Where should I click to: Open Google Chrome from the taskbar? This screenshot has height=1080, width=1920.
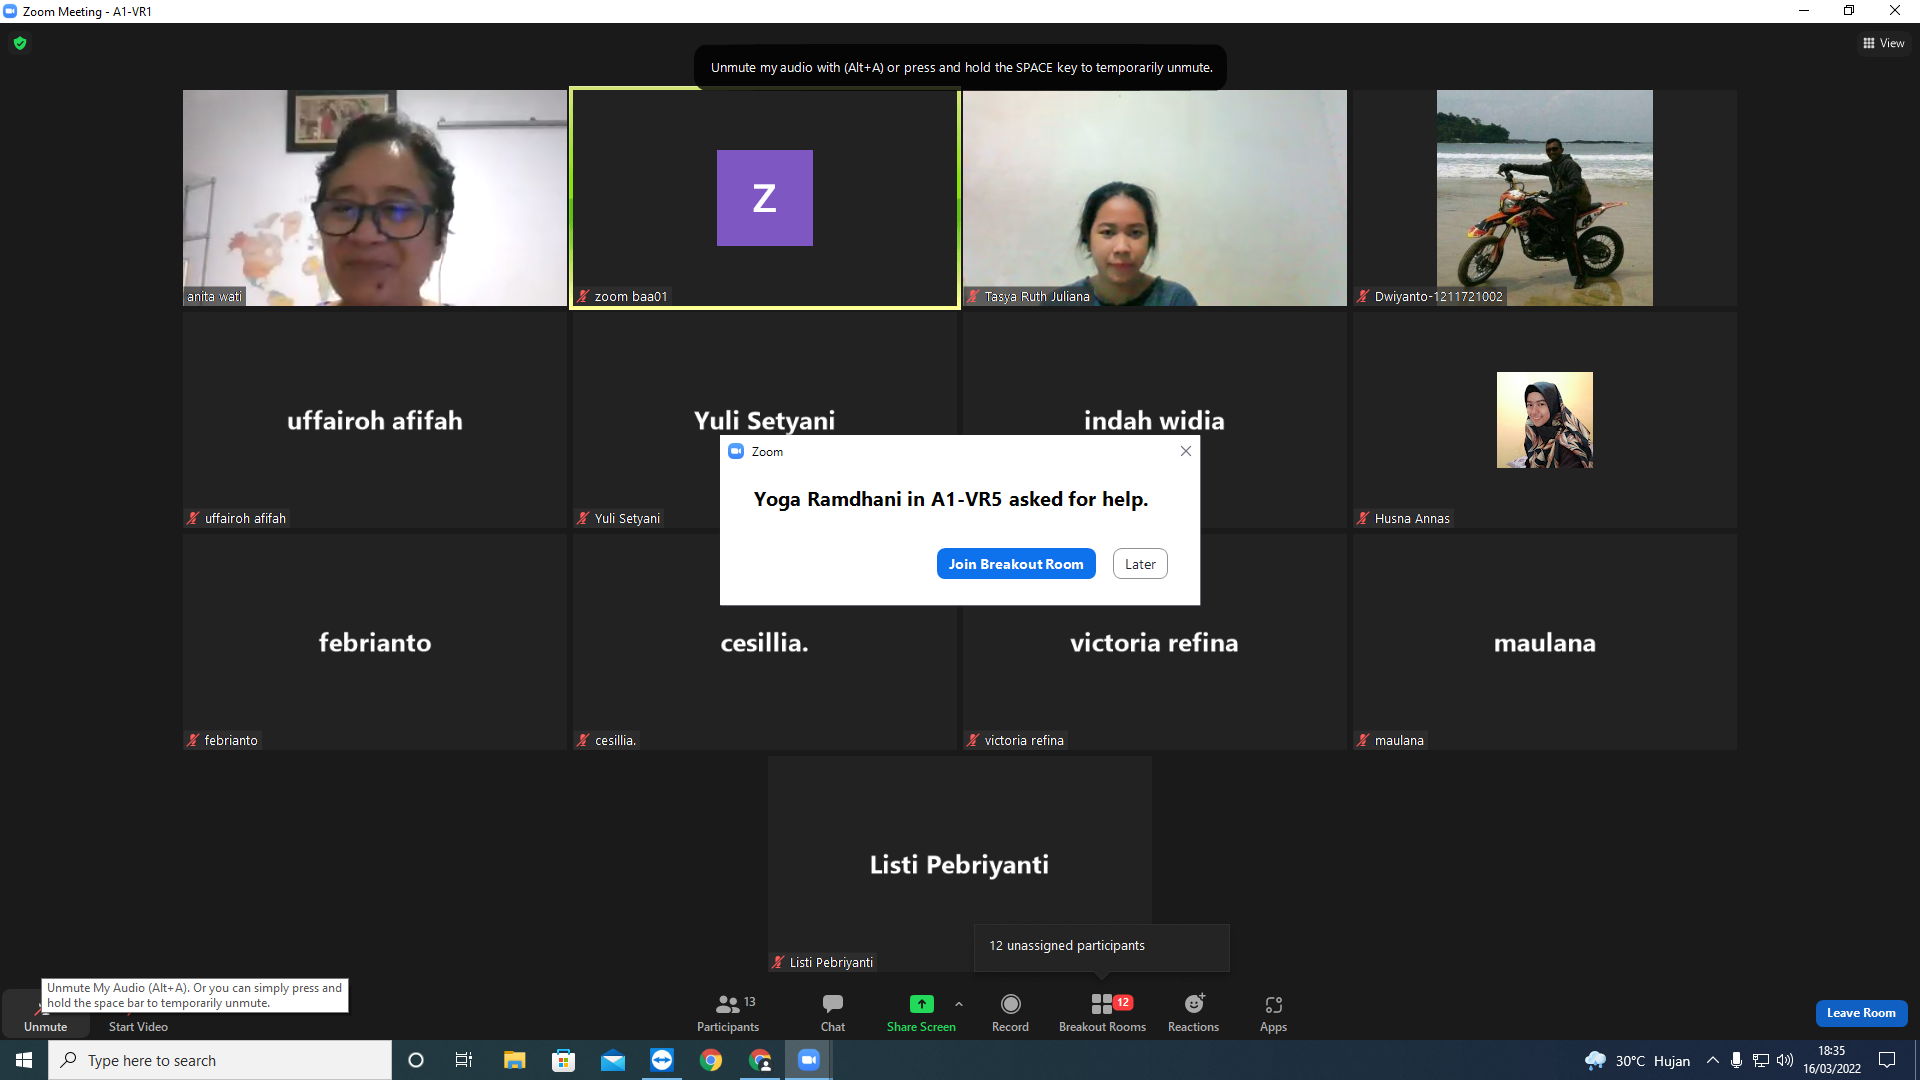tap(711, 1060)
